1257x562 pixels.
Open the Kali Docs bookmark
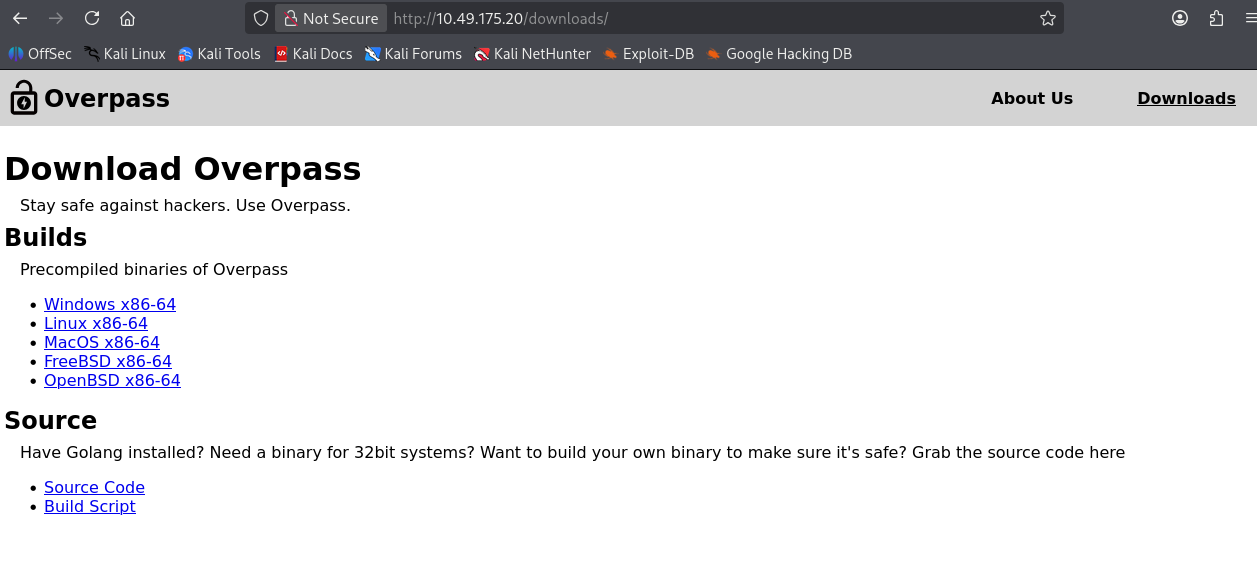(x=313, y=54)
